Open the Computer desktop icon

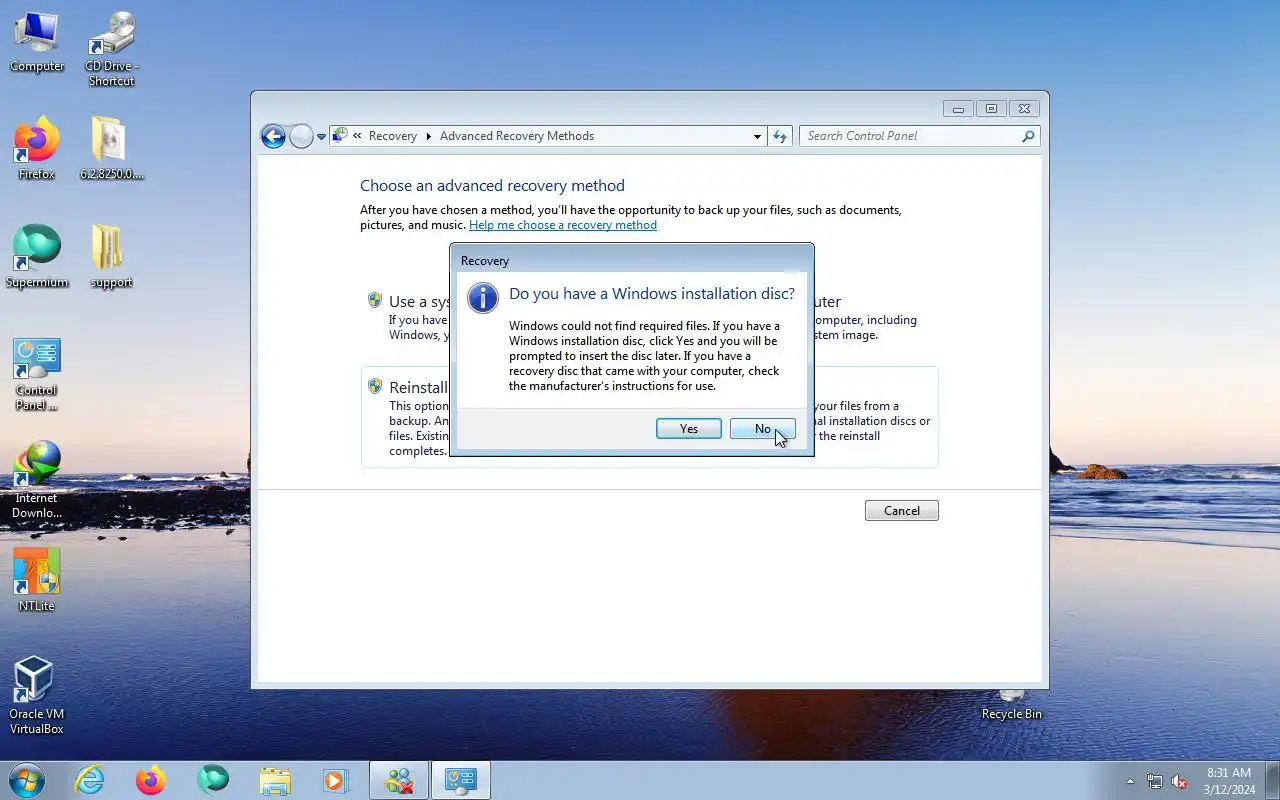(37, 42)
